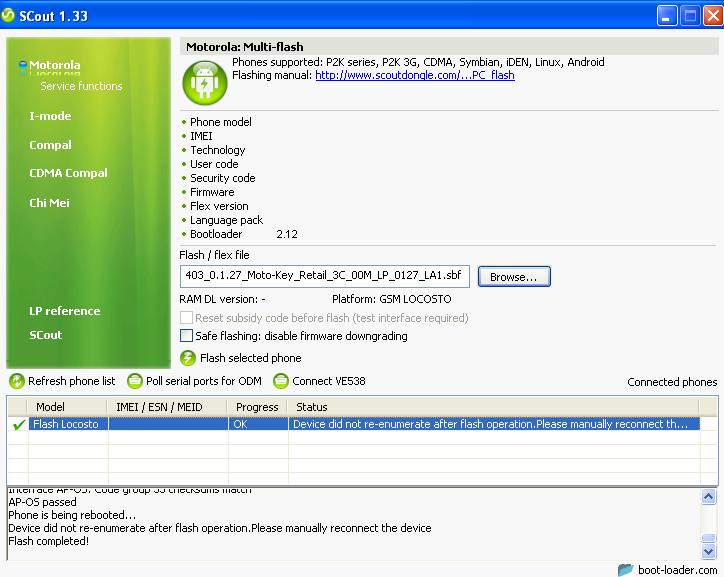Click the Bootloader 2.12 value

(x=287, y=234)
